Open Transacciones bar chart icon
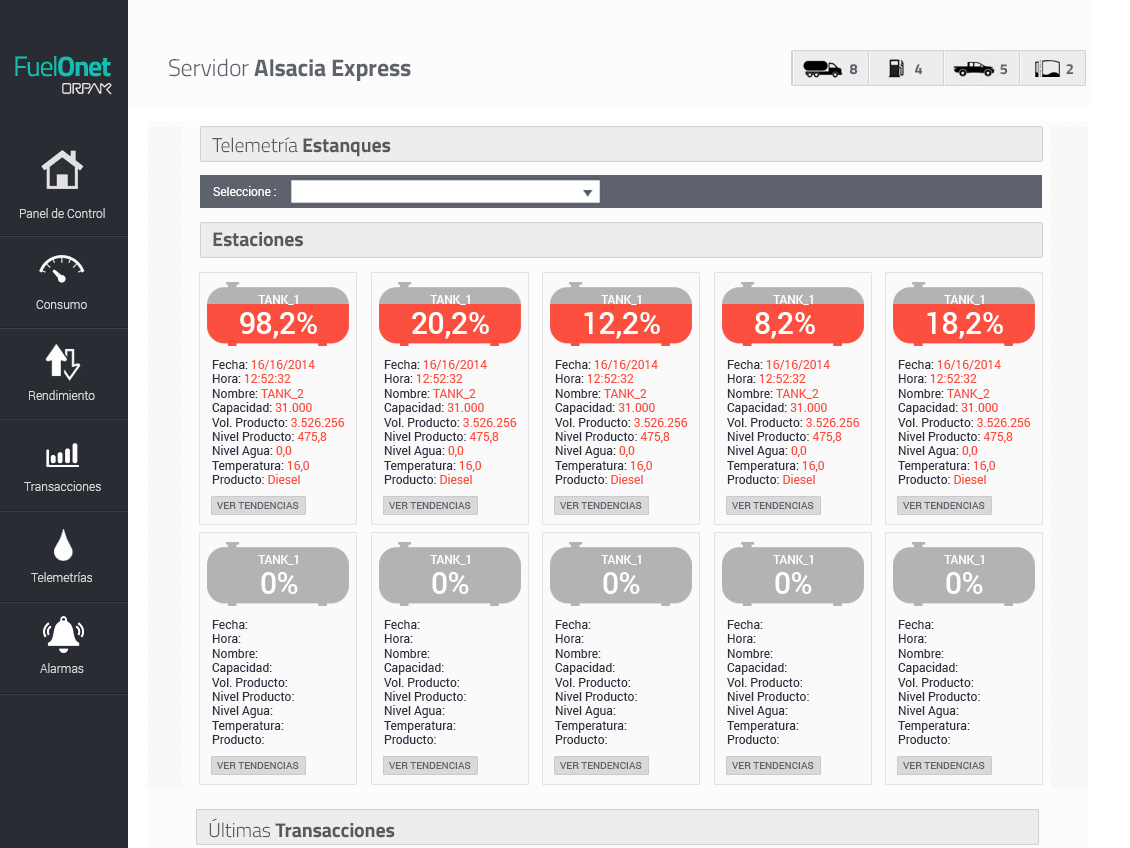 [62, 456]
